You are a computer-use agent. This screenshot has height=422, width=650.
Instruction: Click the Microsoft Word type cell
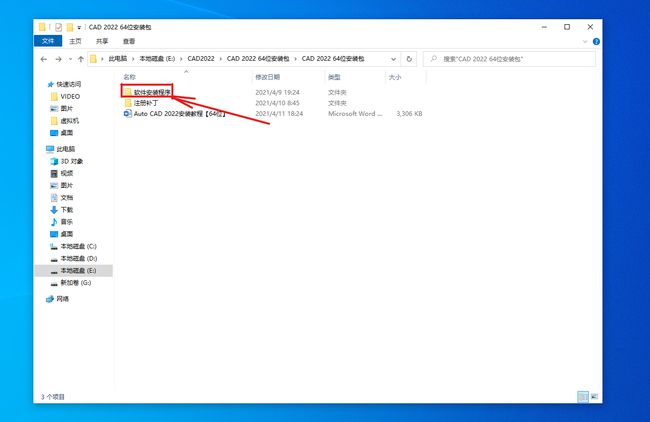355,114
